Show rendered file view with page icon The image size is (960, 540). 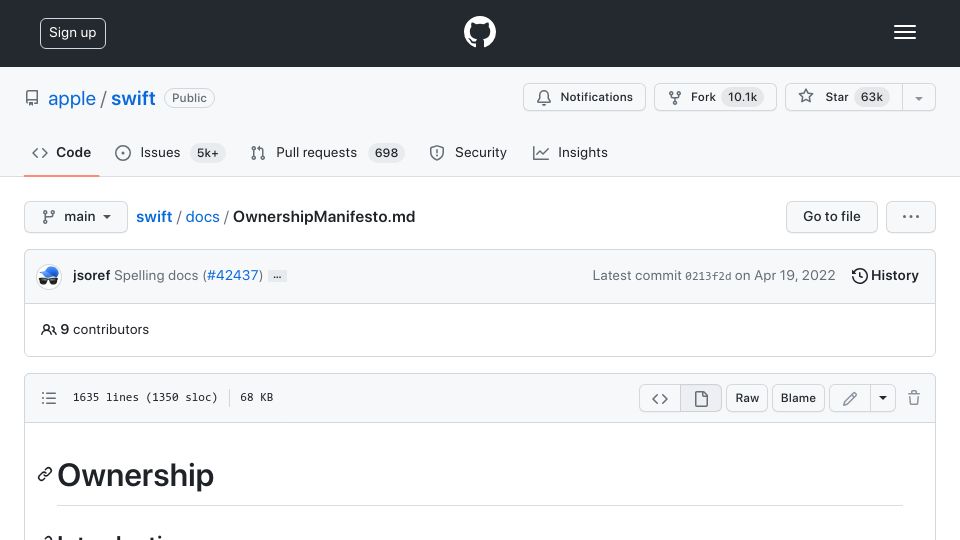[701, 398]
